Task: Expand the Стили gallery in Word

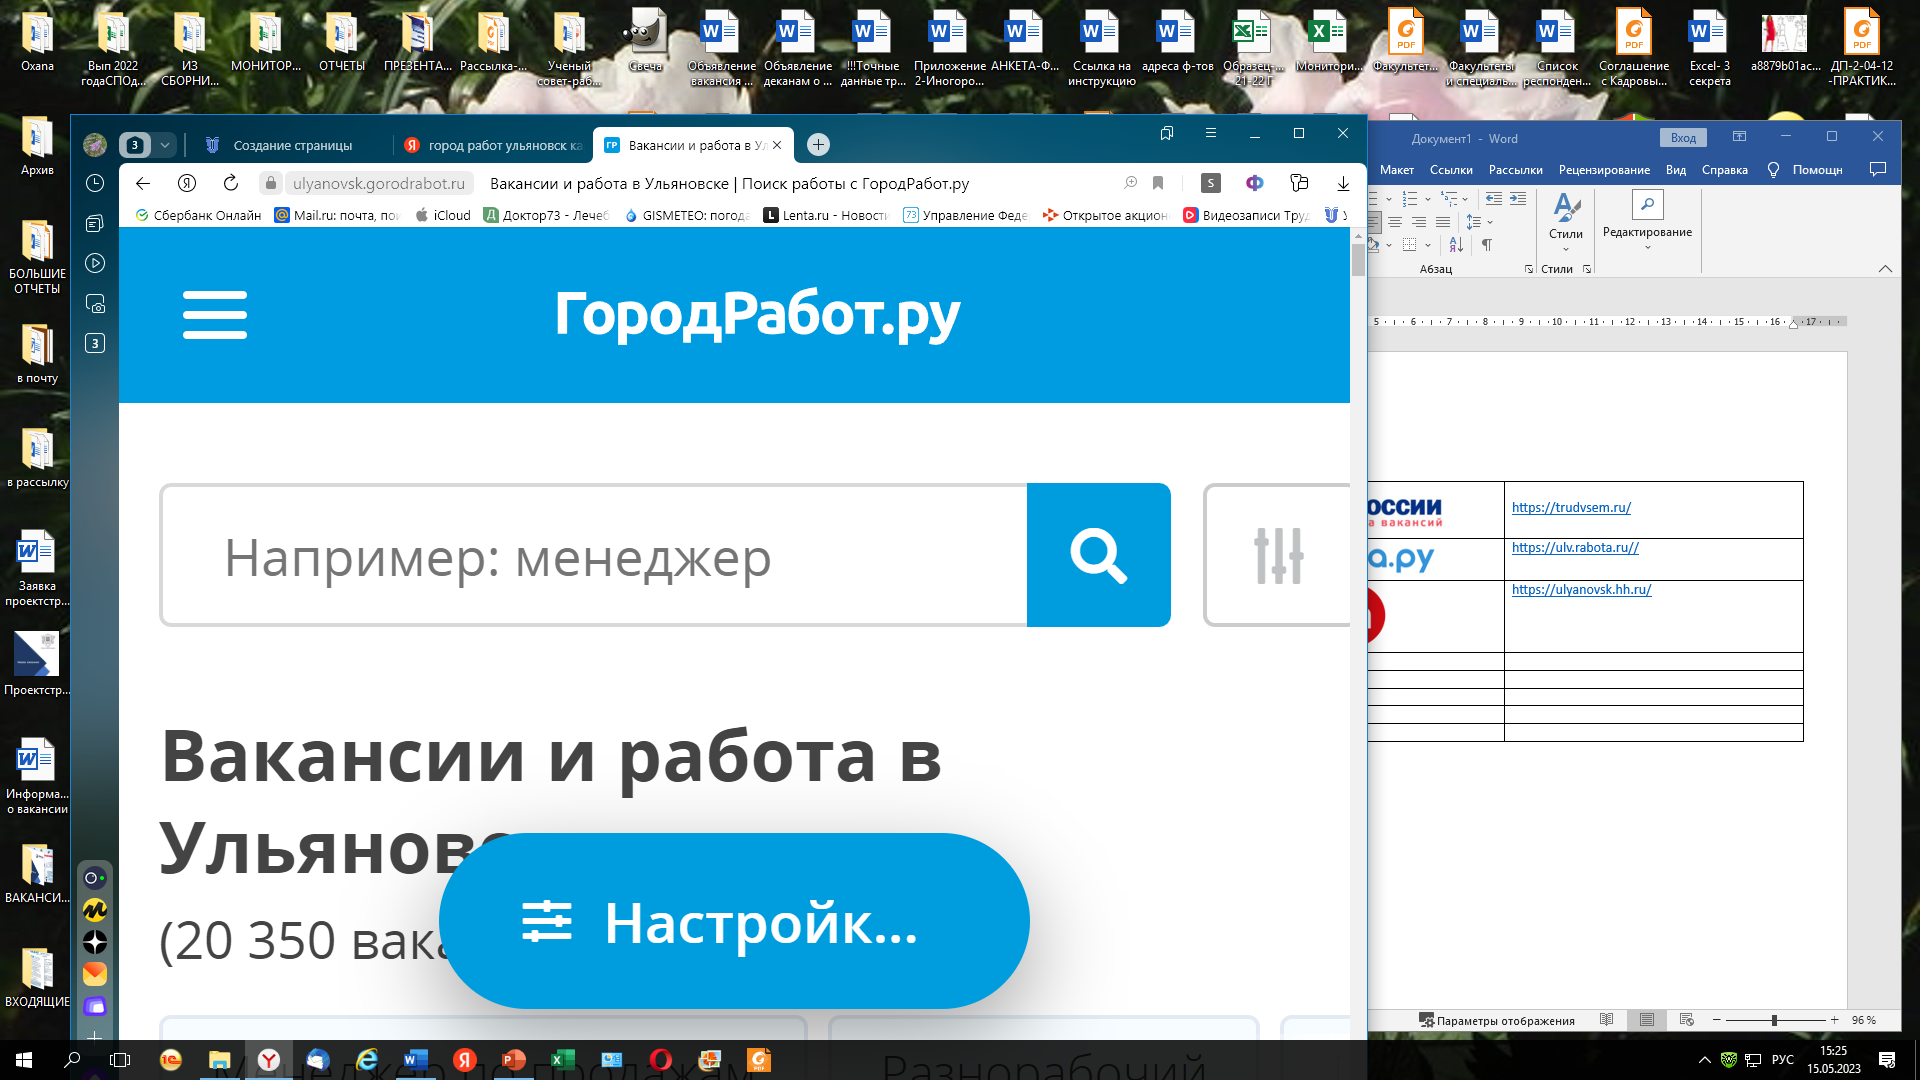Action: (x=1566, y=222)
